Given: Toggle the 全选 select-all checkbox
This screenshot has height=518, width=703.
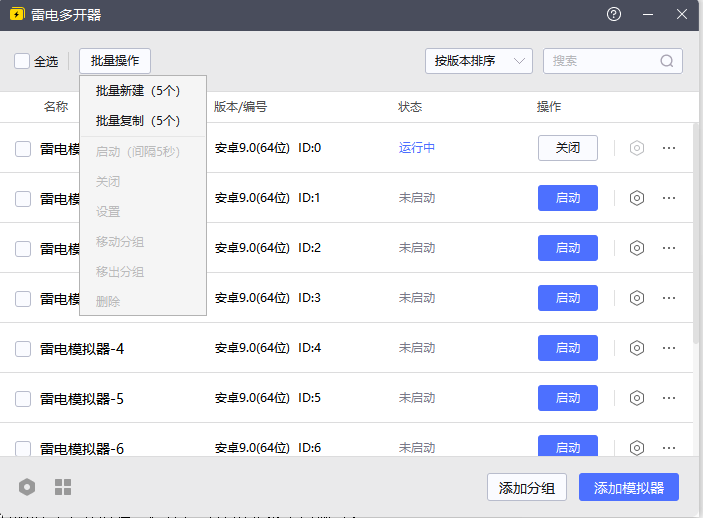Looking at the screenshot, I should tap(22, 61).
